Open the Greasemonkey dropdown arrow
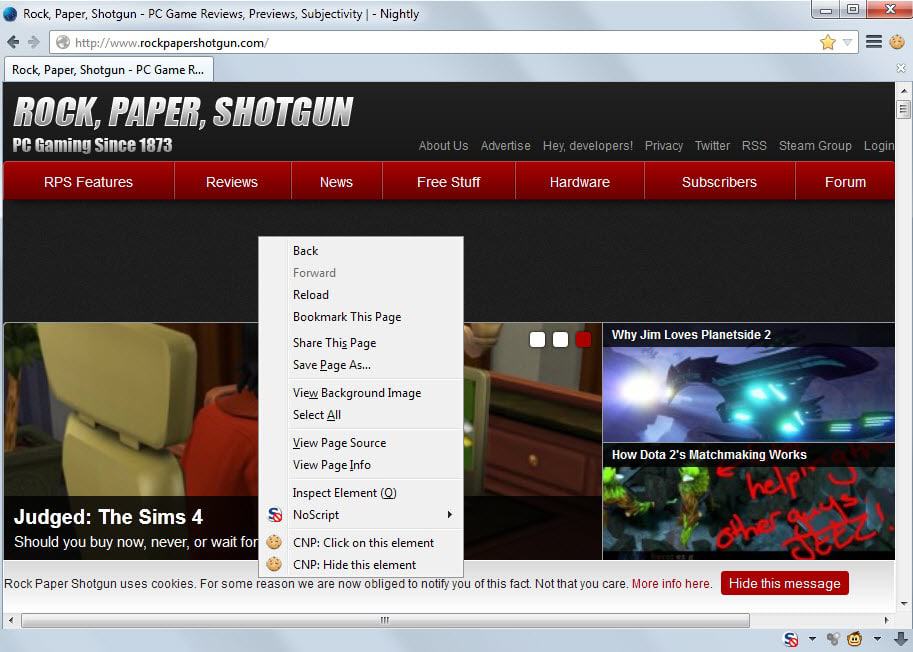This screenshot has width=913, height=652. tap(877, 639)
